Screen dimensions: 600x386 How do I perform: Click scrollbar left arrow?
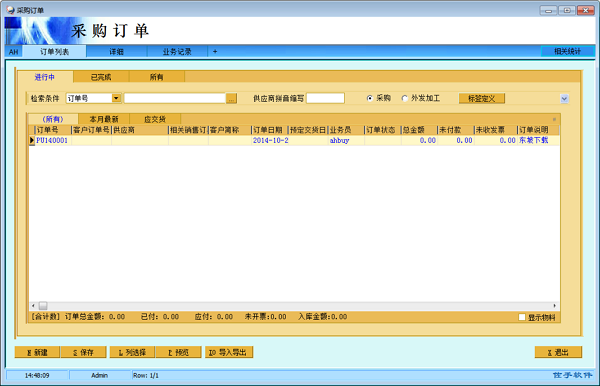coord(33,306)
